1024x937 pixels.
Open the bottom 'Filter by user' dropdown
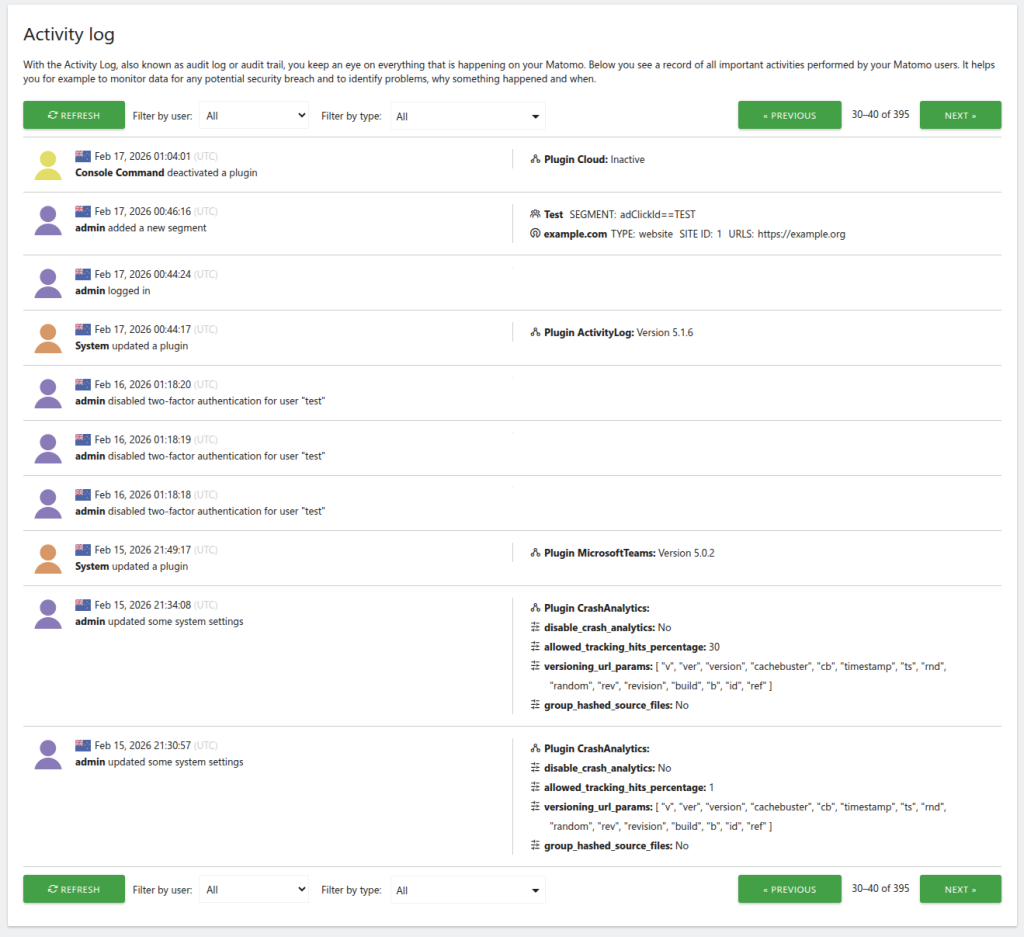point(254,890)
